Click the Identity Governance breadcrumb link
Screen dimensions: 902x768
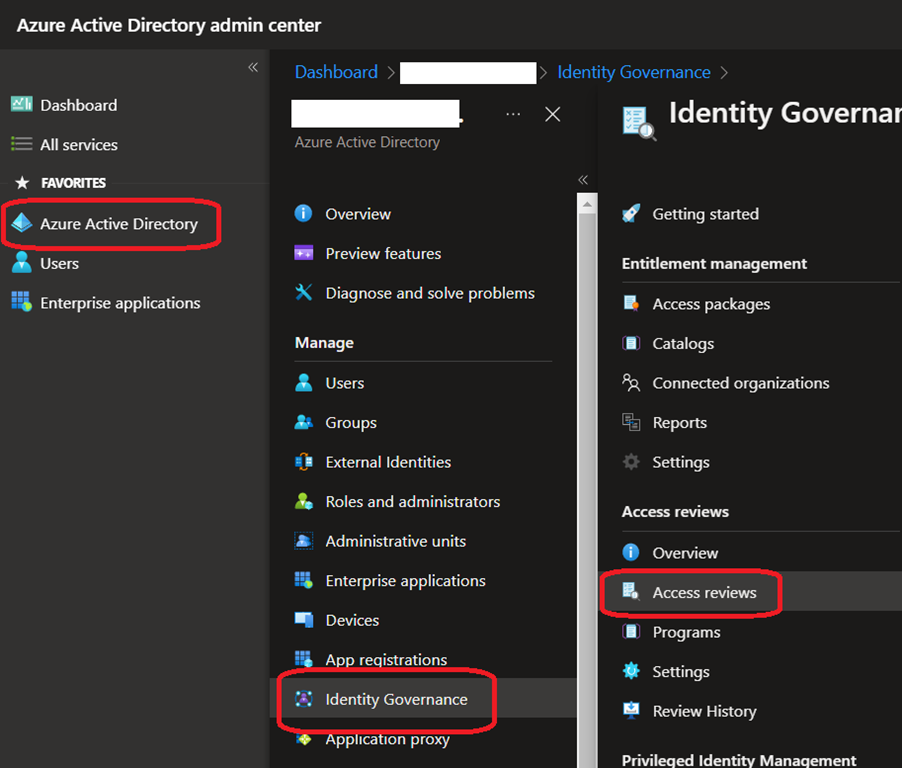click(x=634, y=72)
